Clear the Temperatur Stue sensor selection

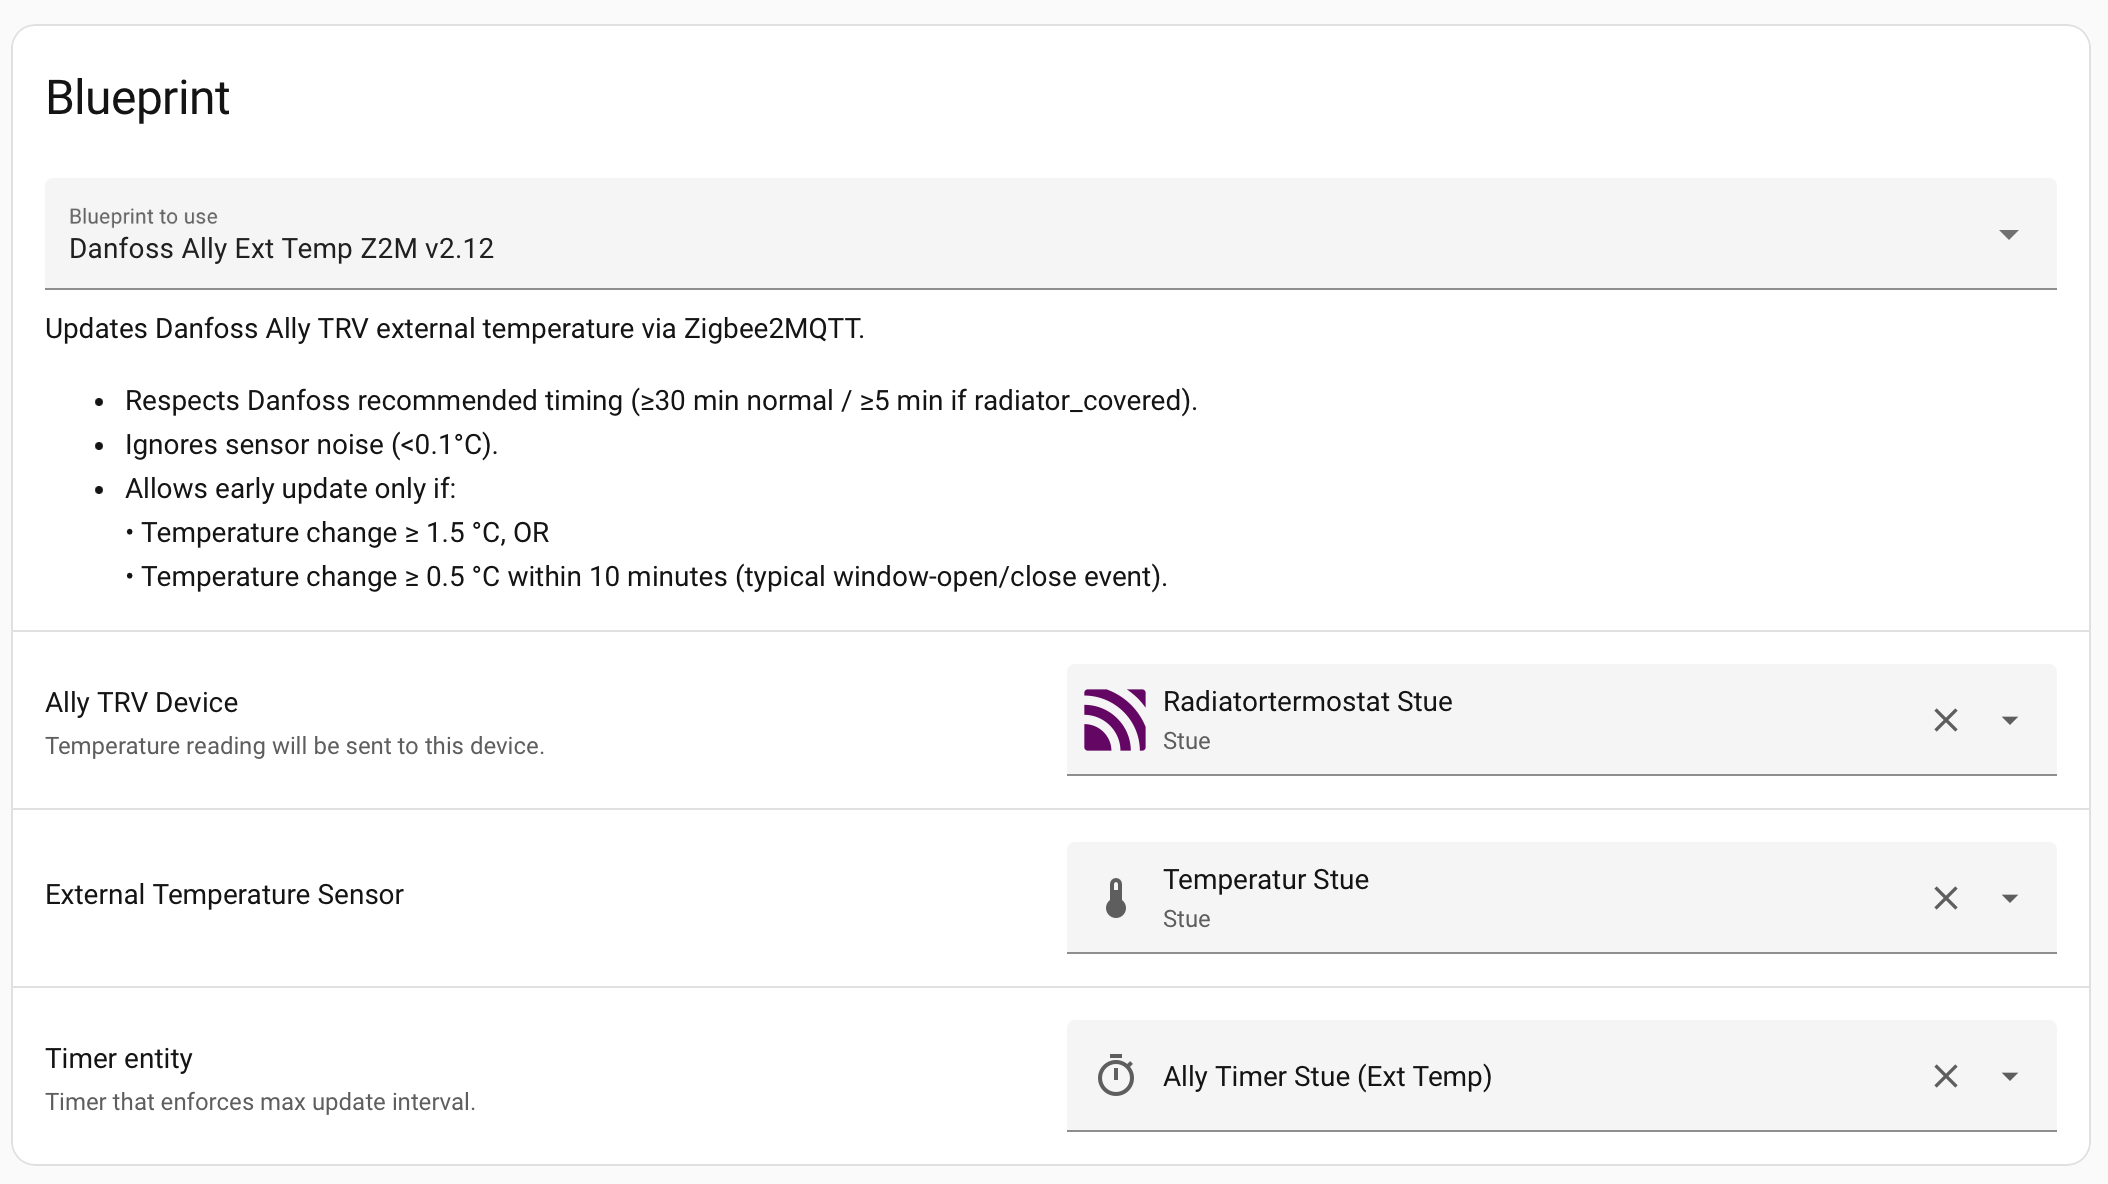click(x=1945, y=898)
